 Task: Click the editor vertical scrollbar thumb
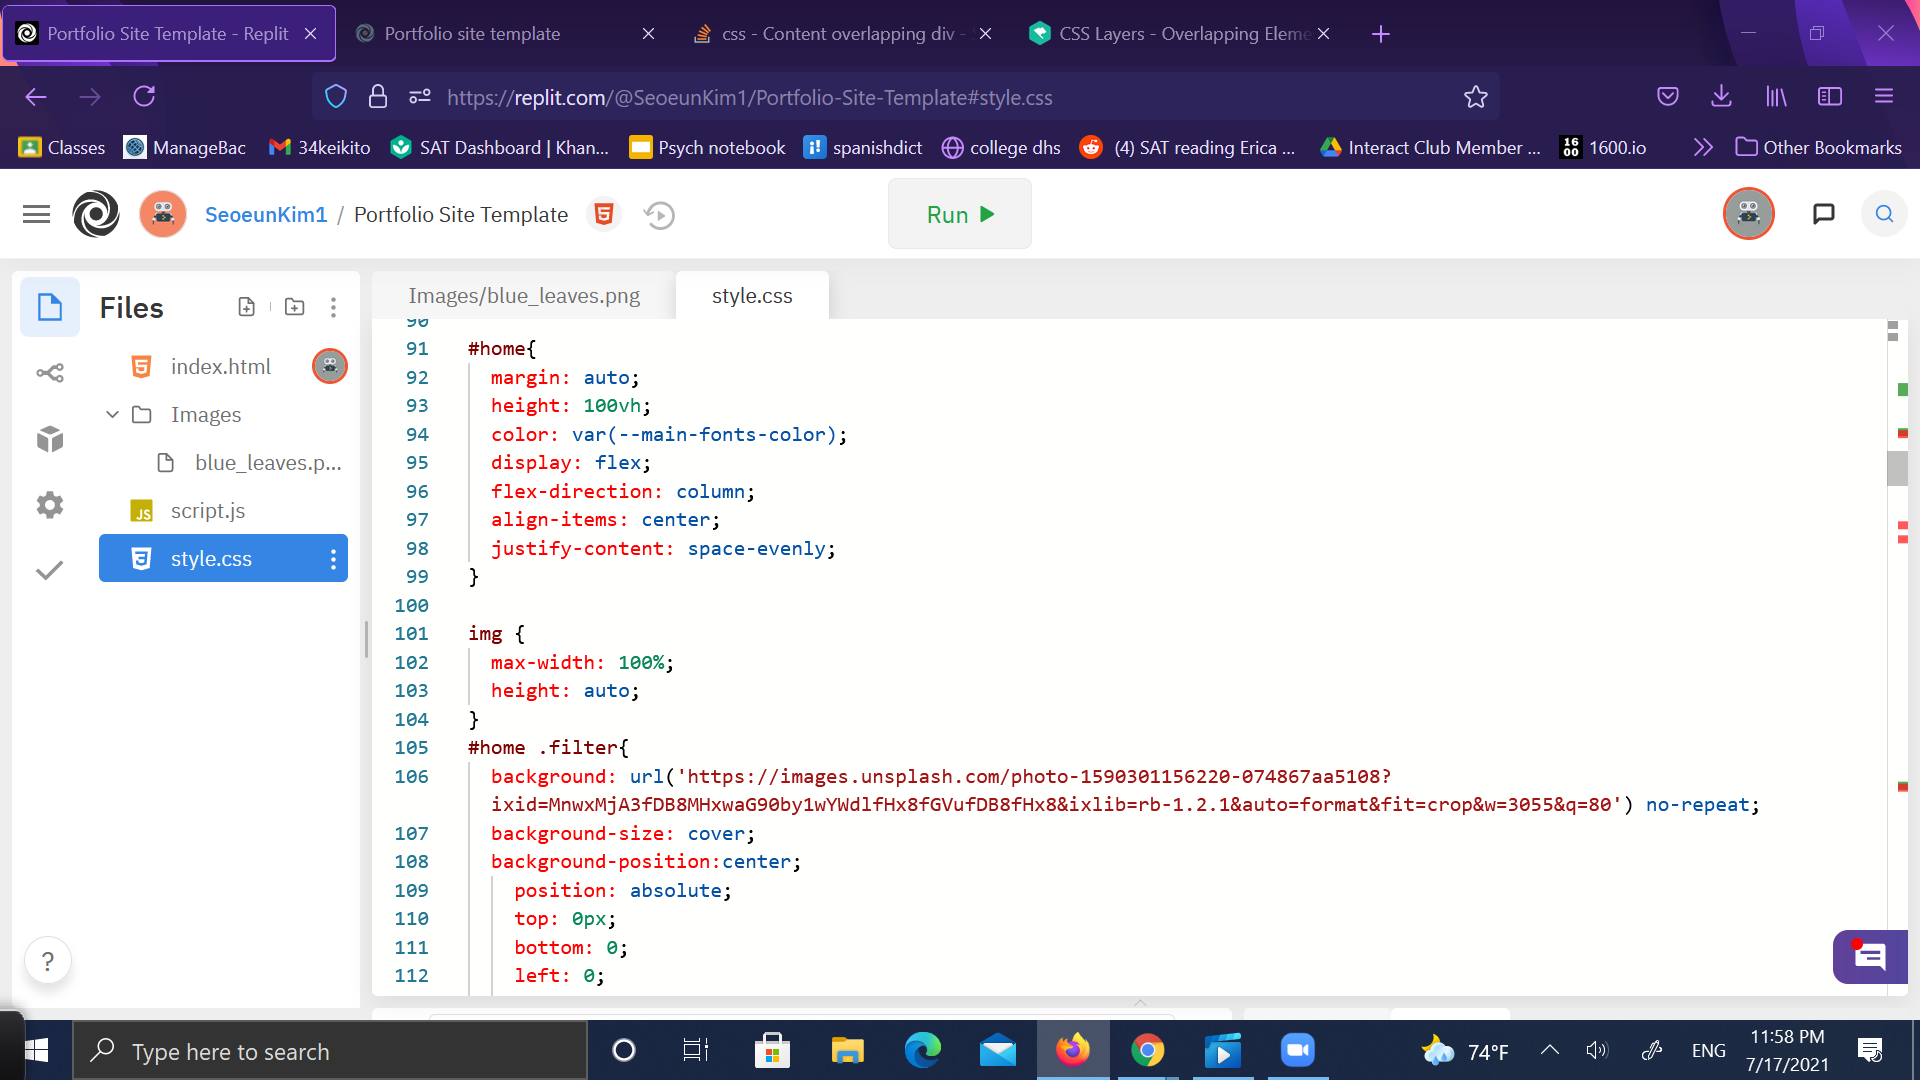click(x=1897, y=468)
